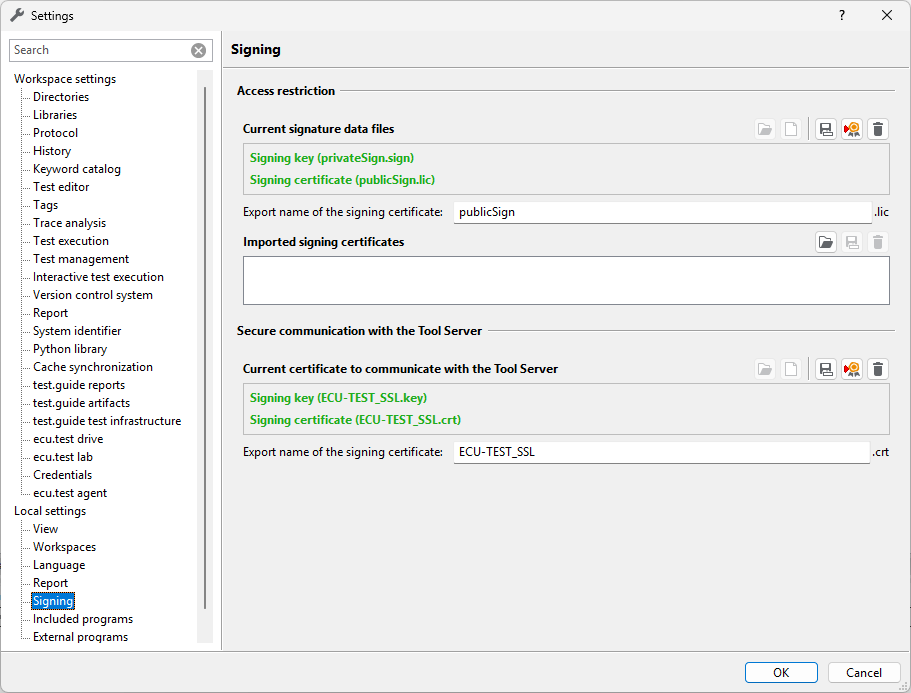
Task: Click the save icon for the Tool Server certificate
Action: 826,369
